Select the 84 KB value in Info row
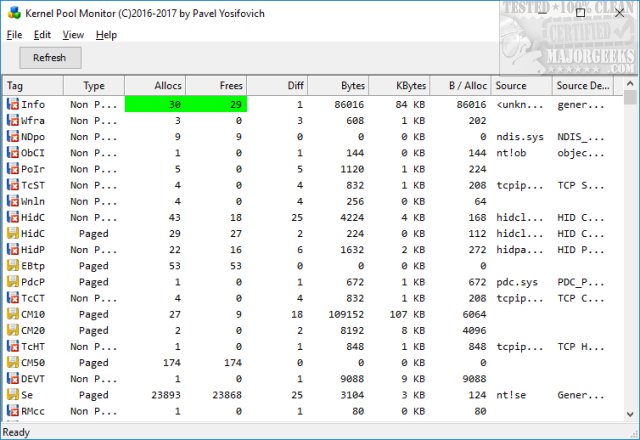 pos(410,104)
